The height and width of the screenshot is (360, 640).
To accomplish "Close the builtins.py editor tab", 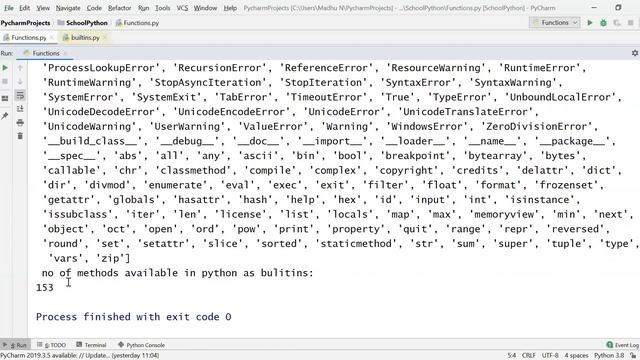I will tap(105, 38).
